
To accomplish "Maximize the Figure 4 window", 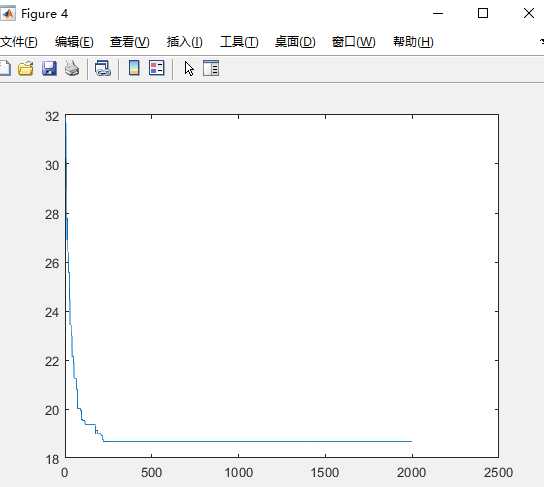I will pos(483,14).
